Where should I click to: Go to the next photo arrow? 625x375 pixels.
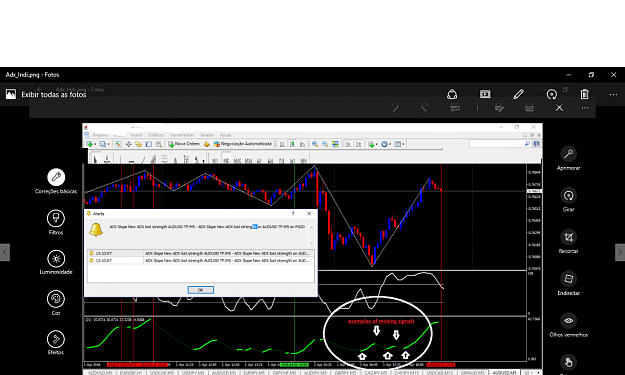(620, 252)
